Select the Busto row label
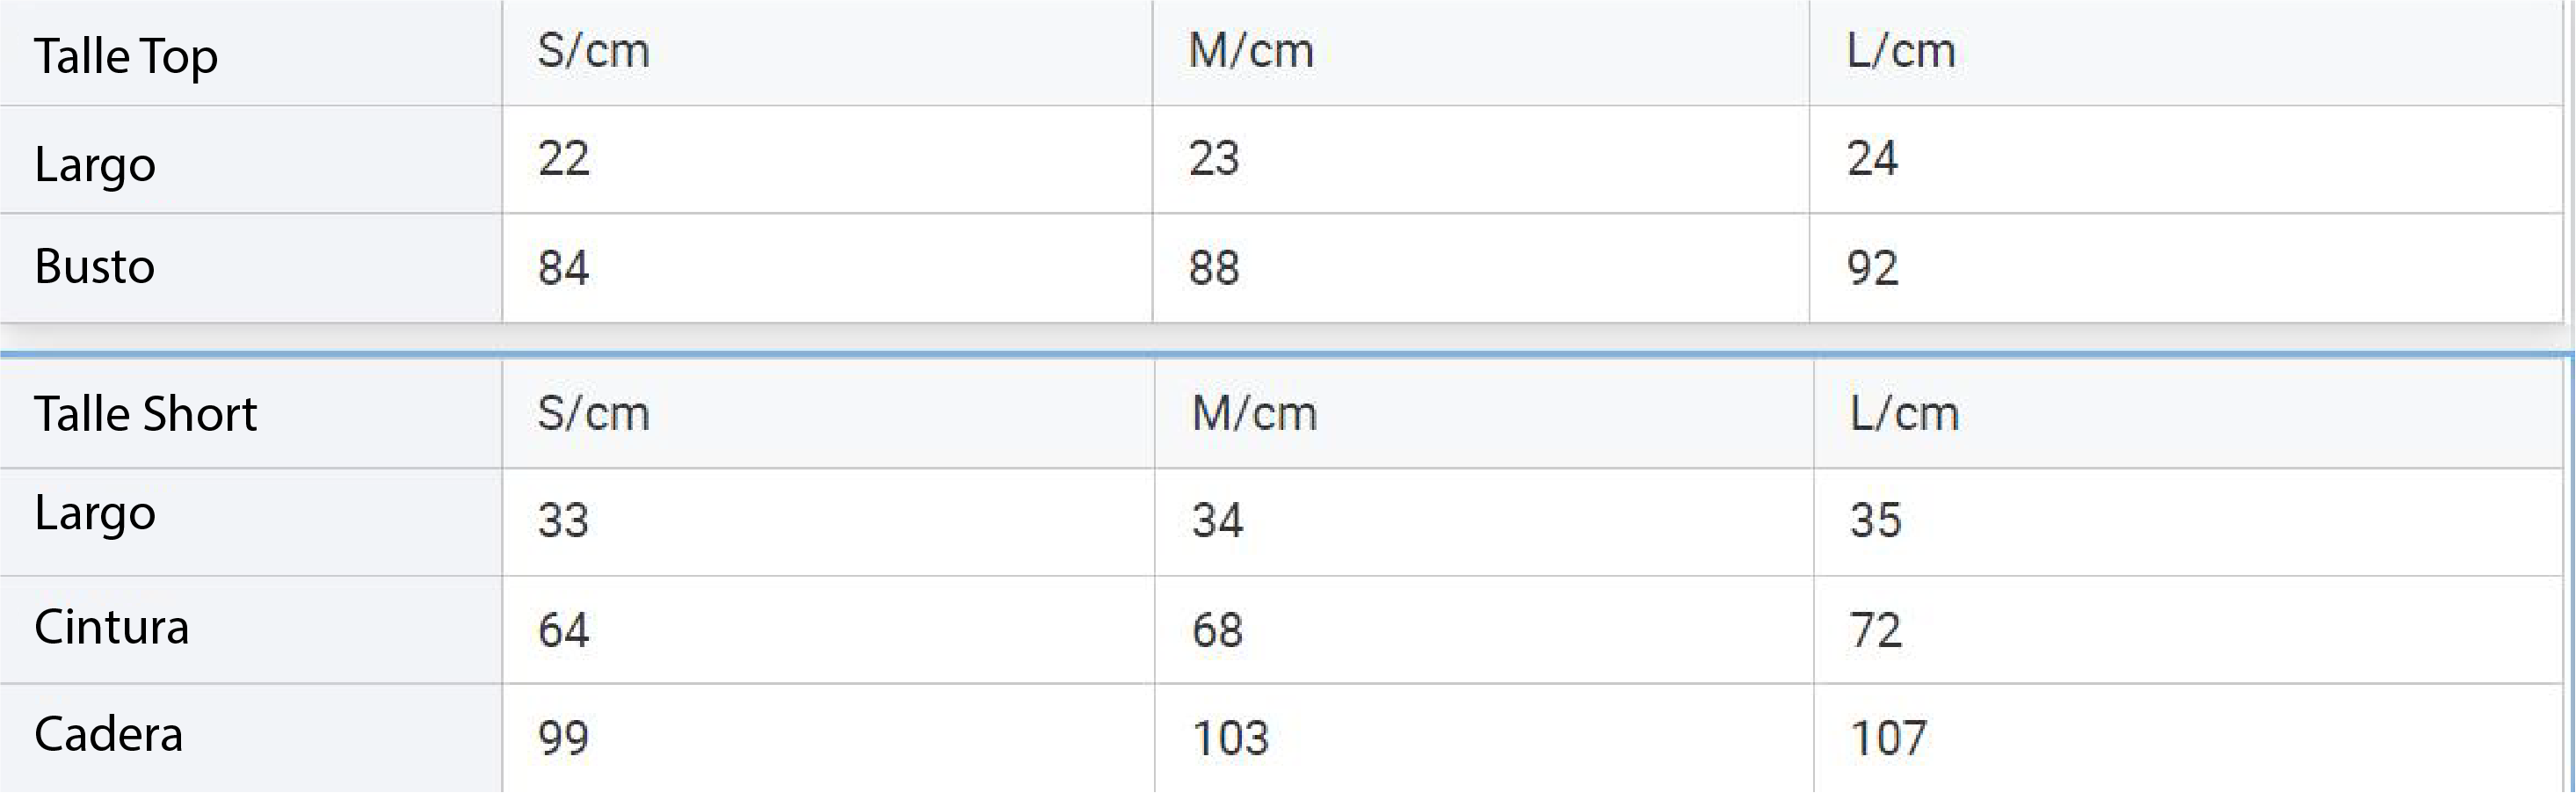The width and height of the screenshot is (2576, 793). coord(95,266)
